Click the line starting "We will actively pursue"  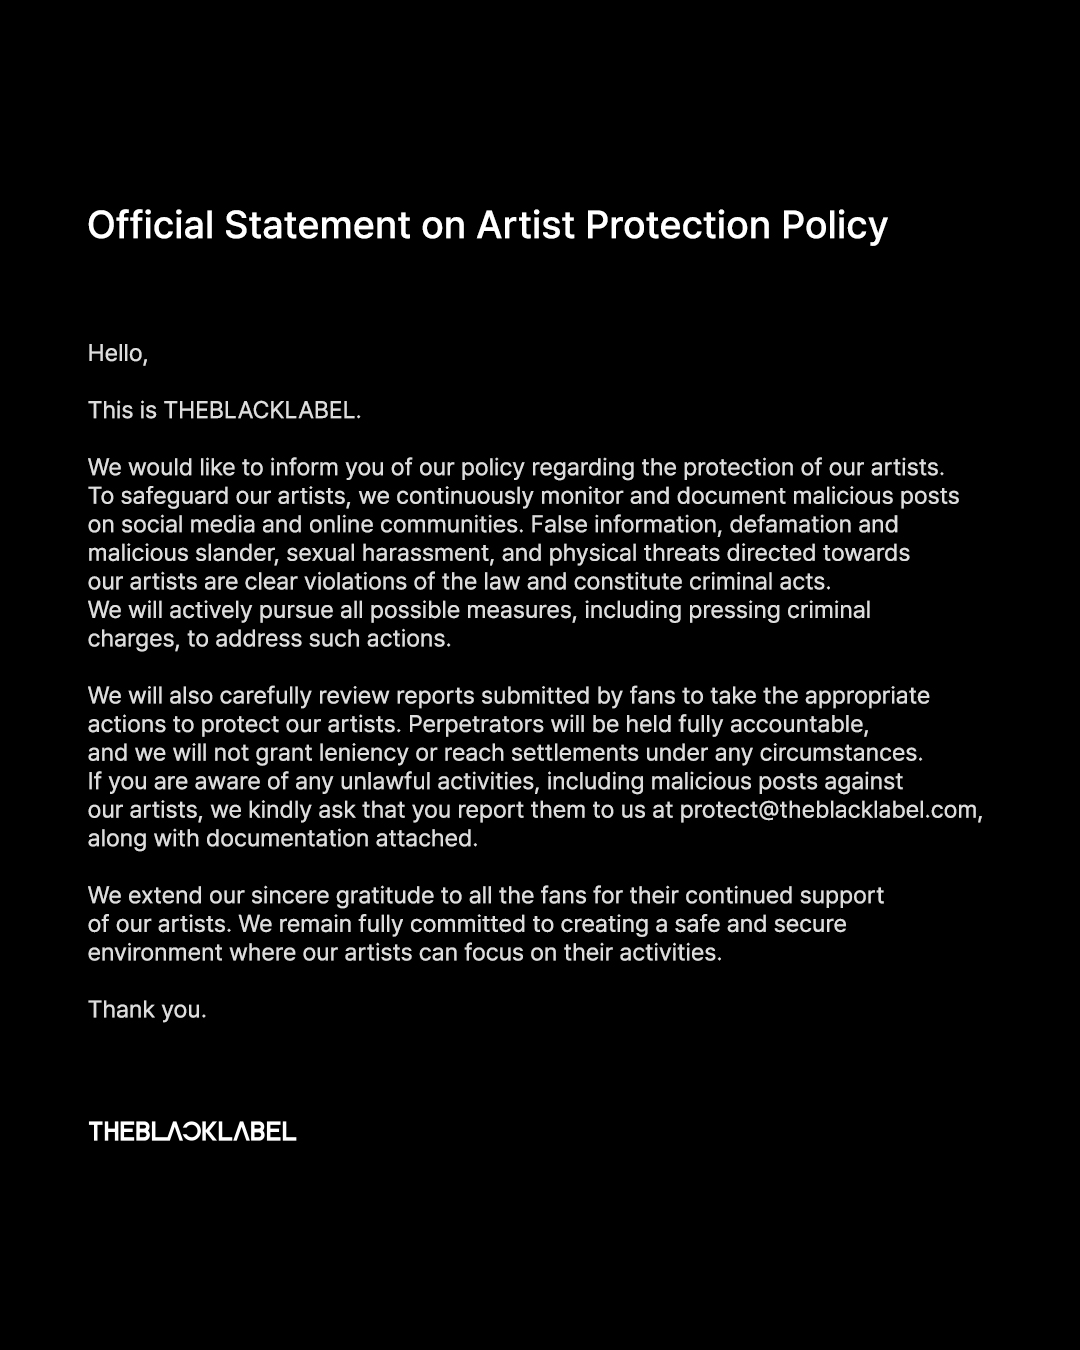[x=479, y=610]
